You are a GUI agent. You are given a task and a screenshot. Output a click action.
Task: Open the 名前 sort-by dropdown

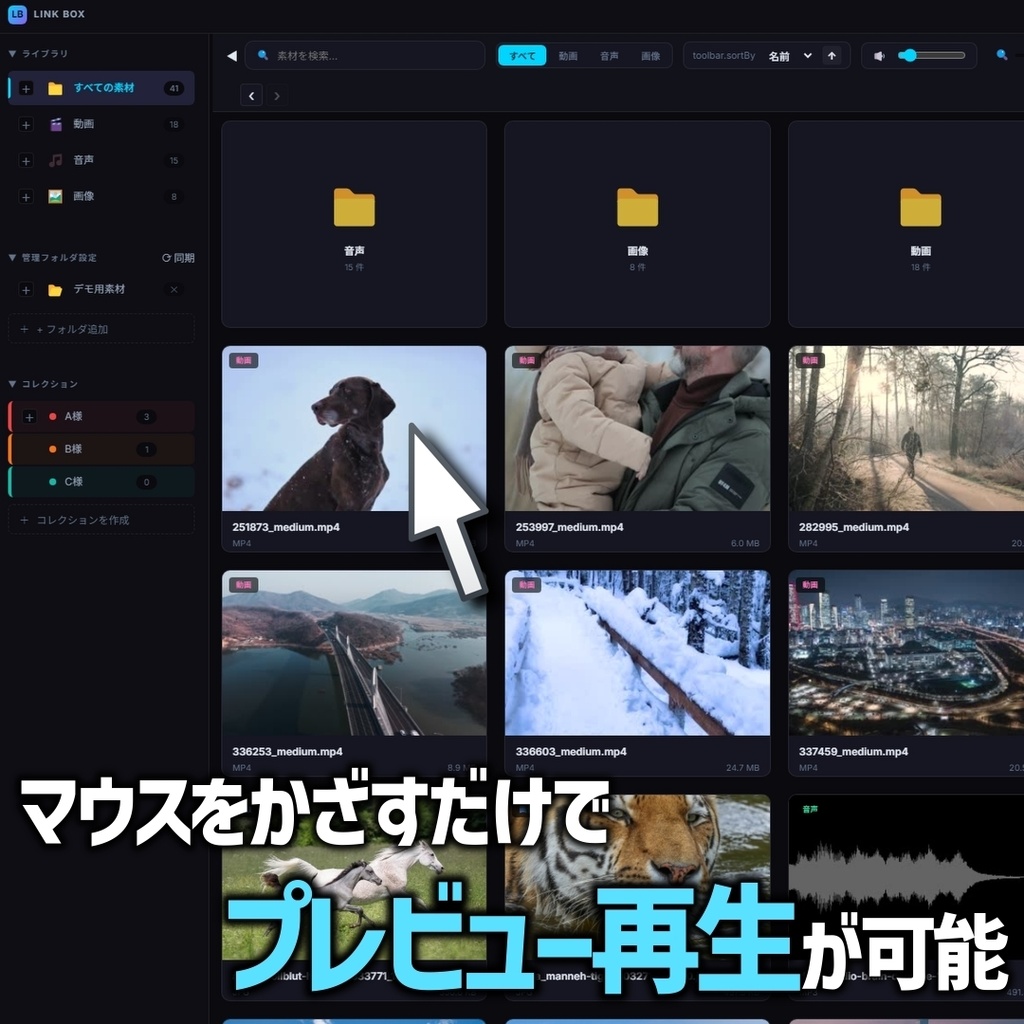790,56
